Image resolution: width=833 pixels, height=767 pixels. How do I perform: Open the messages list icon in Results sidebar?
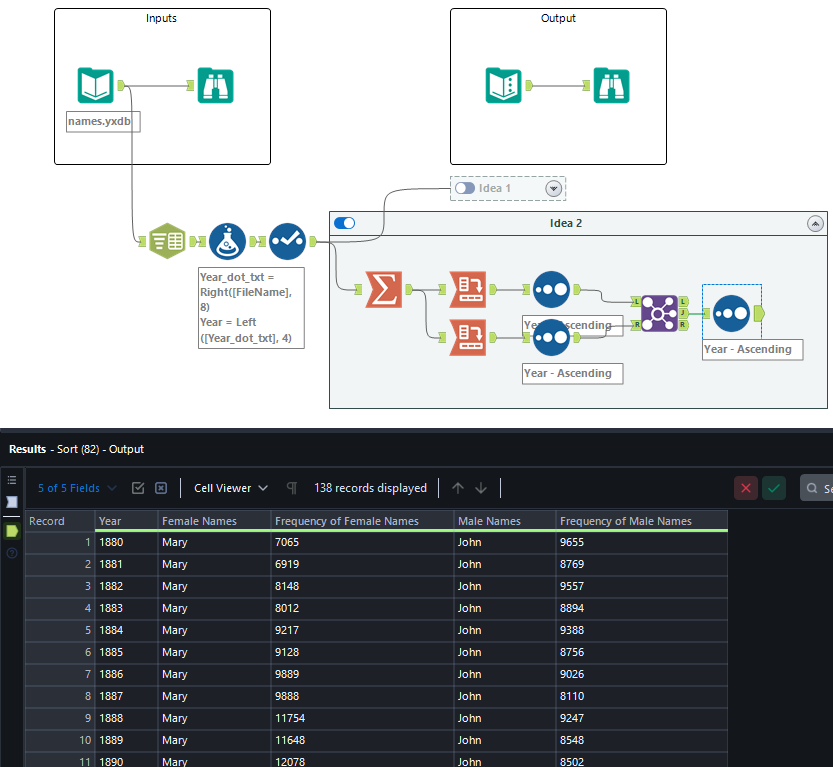coord(12,480)
